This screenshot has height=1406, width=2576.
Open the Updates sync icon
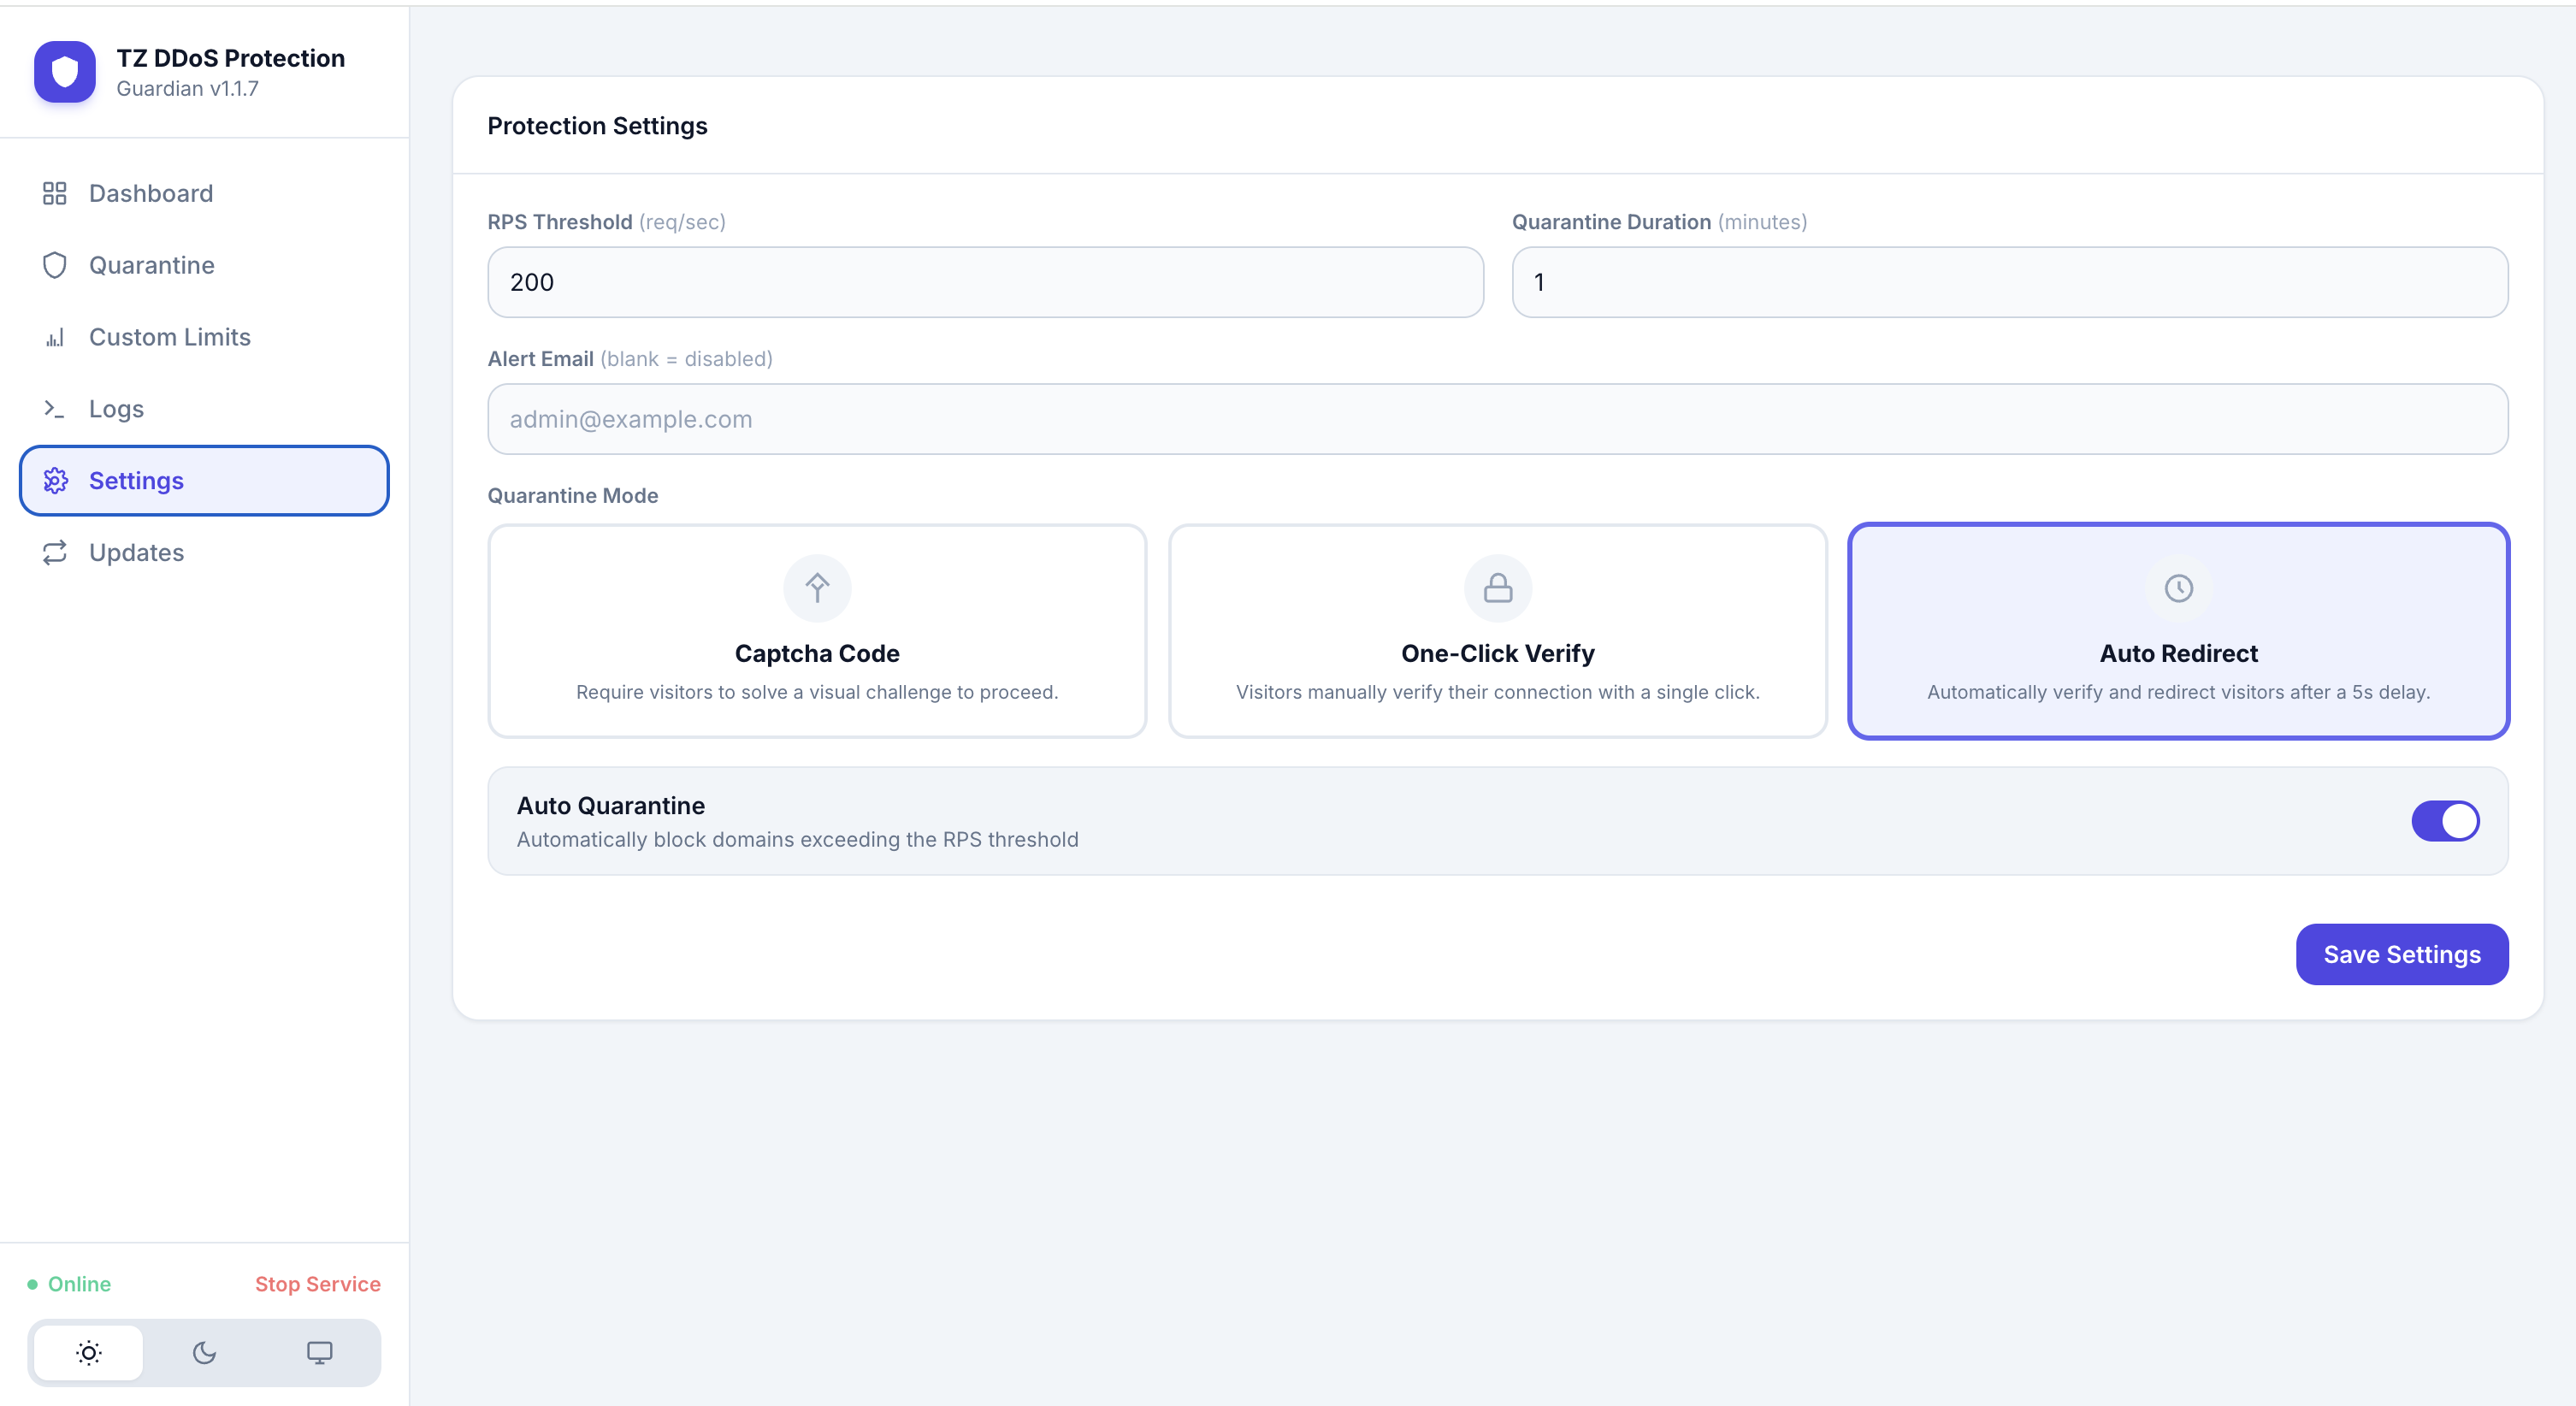[55, 552]
